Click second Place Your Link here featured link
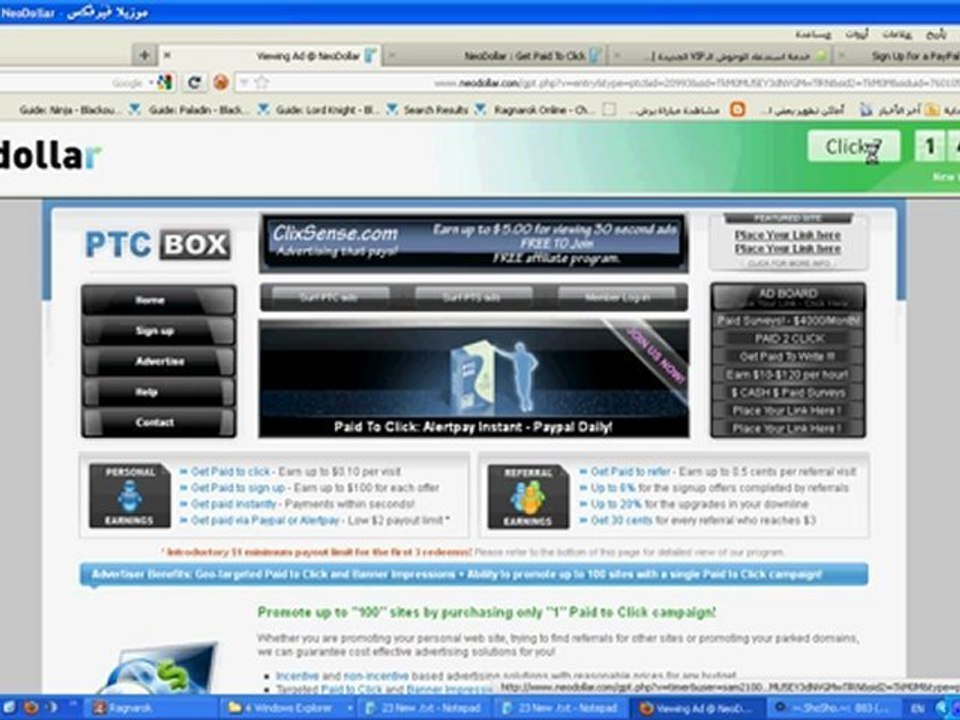The width and height of the screenshot is (960, 720). click(x=787, y=249)
